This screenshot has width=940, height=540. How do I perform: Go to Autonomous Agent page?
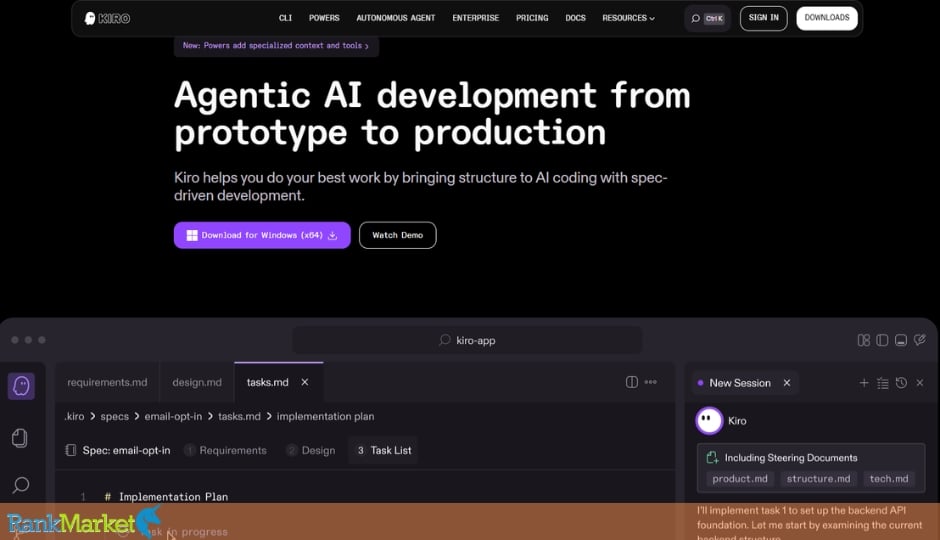(x=396, y=18)
